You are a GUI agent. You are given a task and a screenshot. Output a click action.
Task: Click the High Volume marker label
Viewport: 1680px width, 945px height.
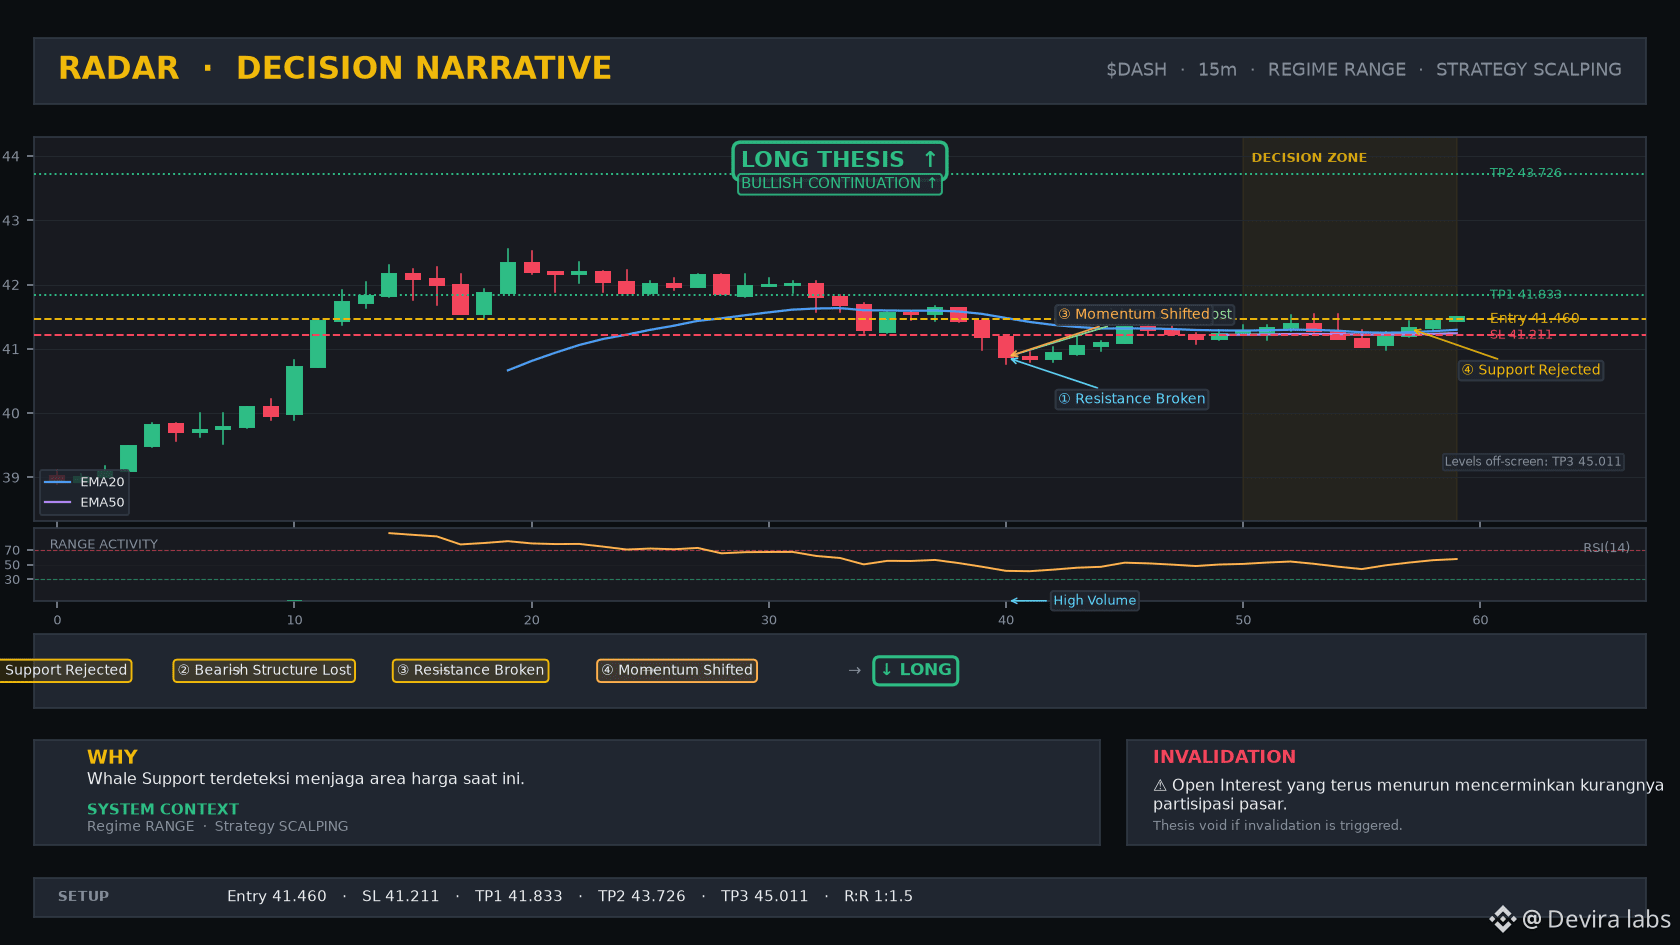pyautogui.click(x=1094, y=601)
